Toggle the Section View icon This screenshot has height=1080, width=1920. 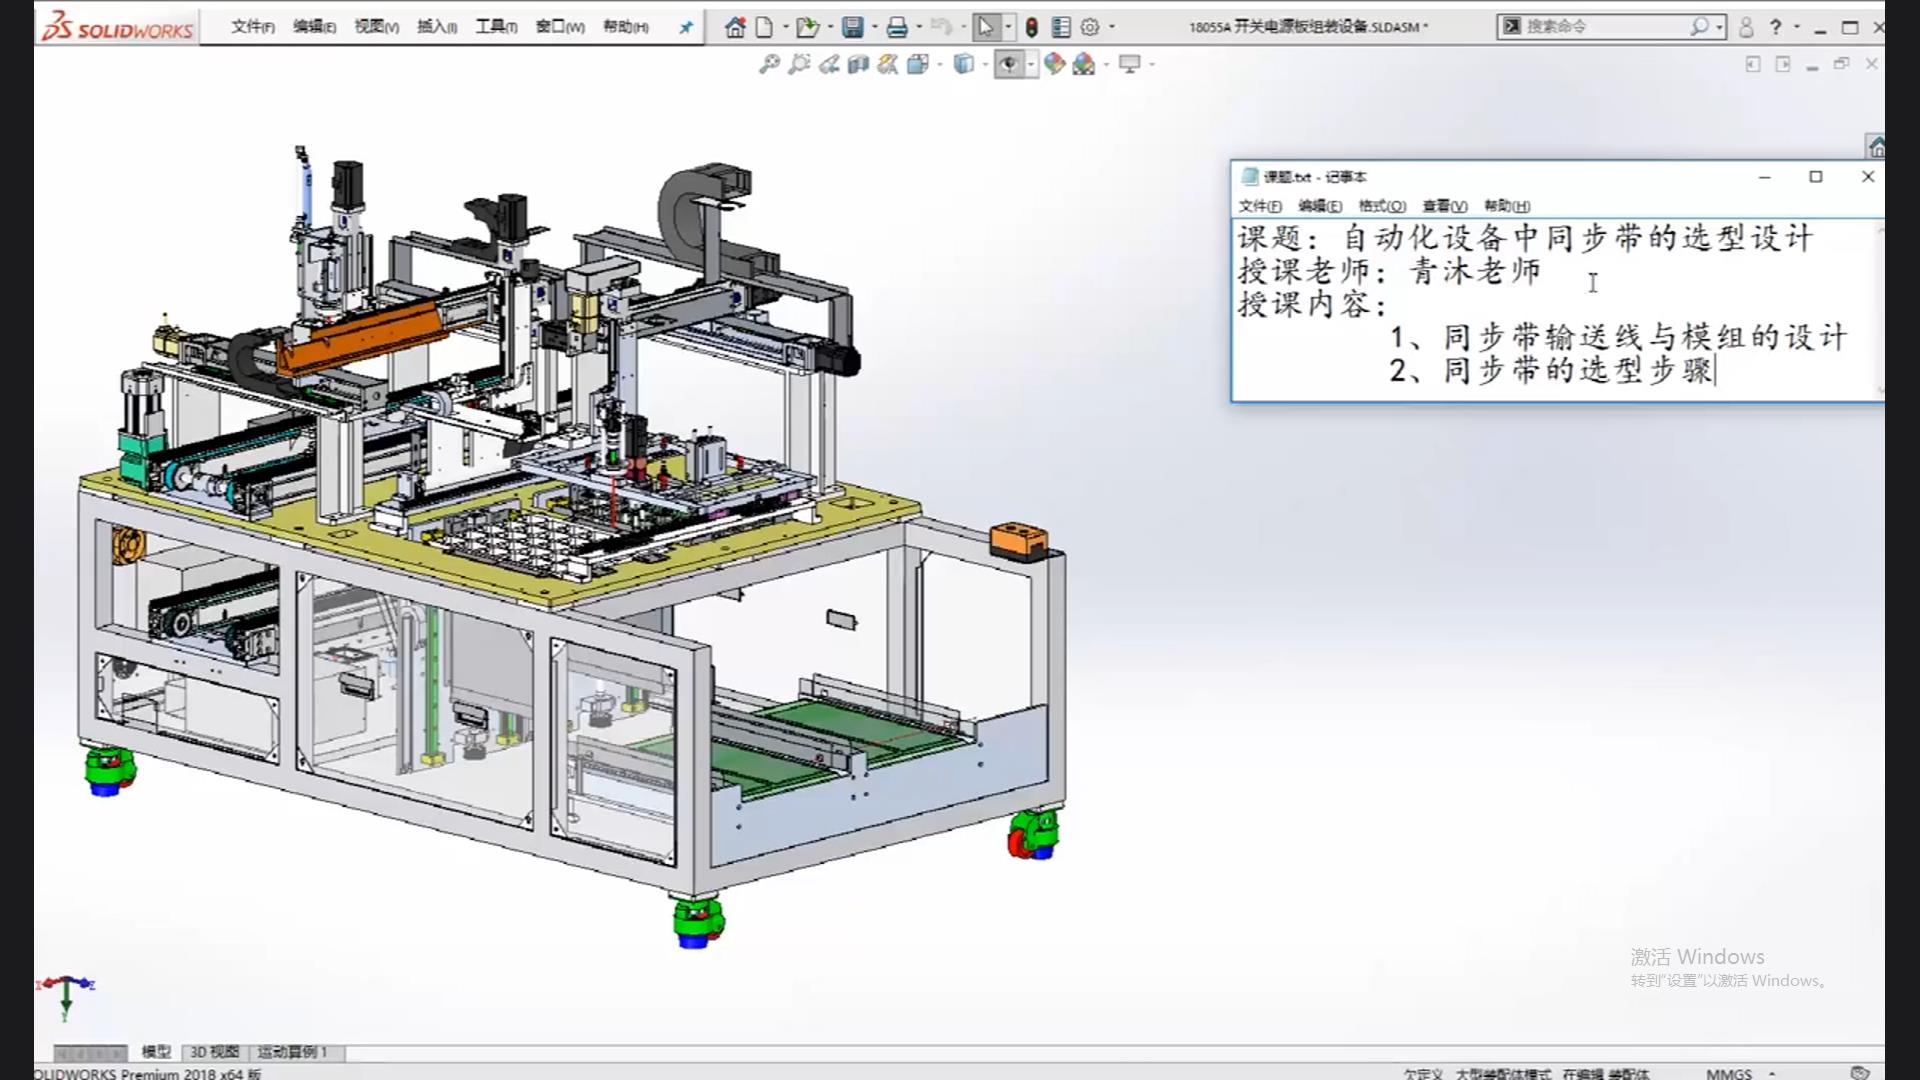858,65
